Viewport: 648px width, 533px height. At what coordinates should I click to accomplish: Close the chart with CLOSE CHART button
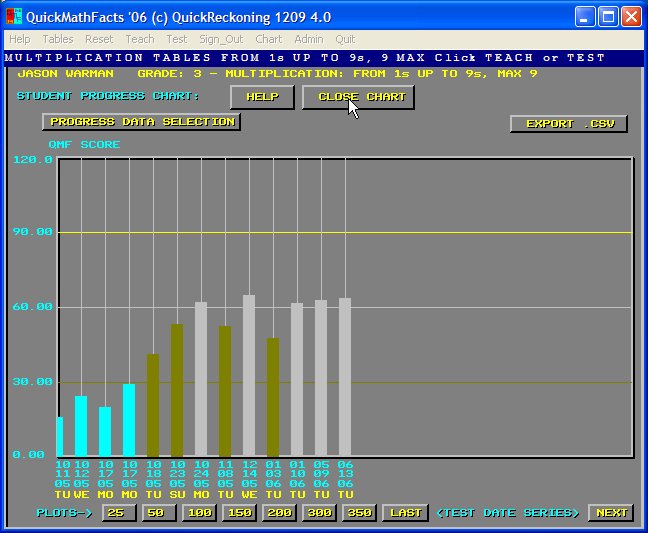tap(358, 97)
